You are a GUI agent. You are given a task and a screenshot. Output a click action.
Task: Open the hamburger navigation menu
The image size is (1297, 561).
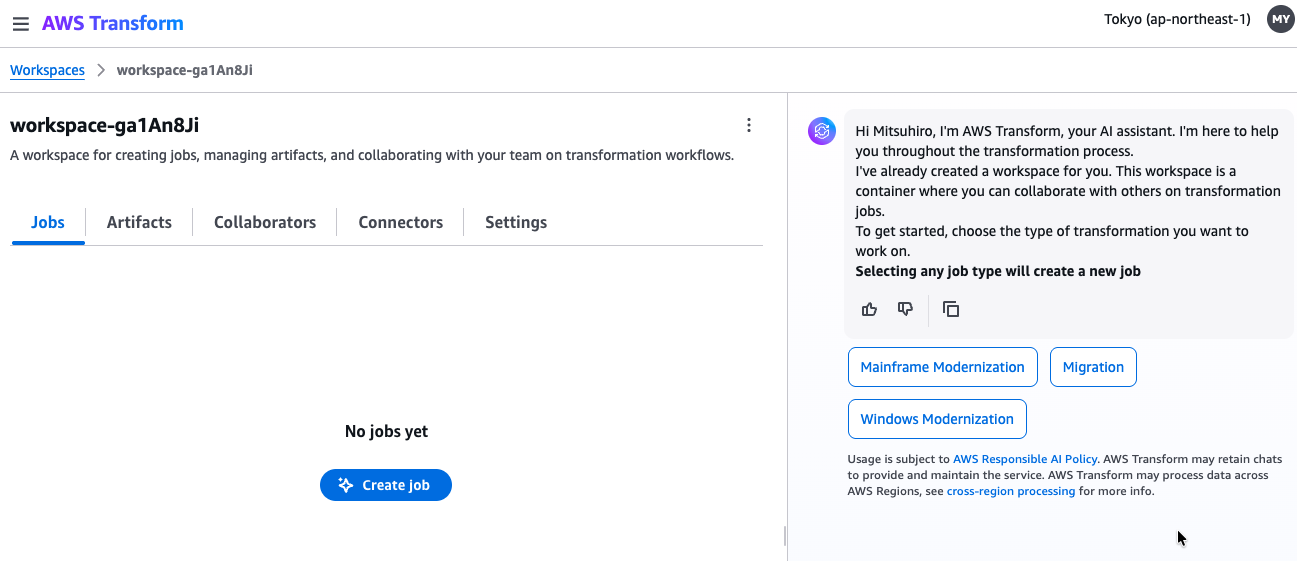pyautogui.click(x=20, y=23)
